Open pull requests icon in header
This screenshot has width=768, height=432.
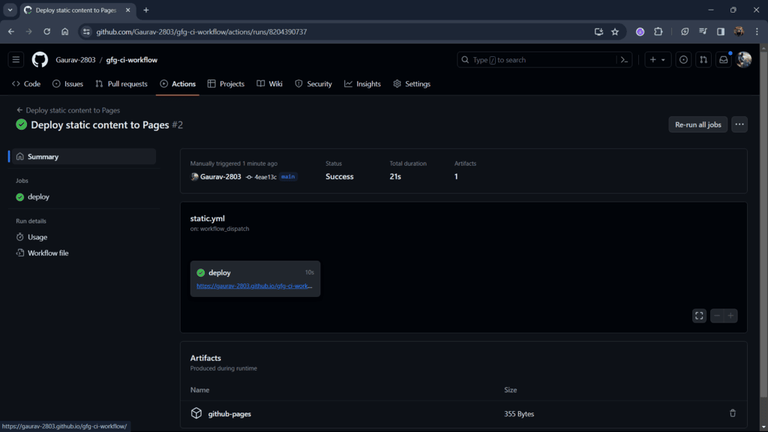pyautogui.click(x=703, y=60)
